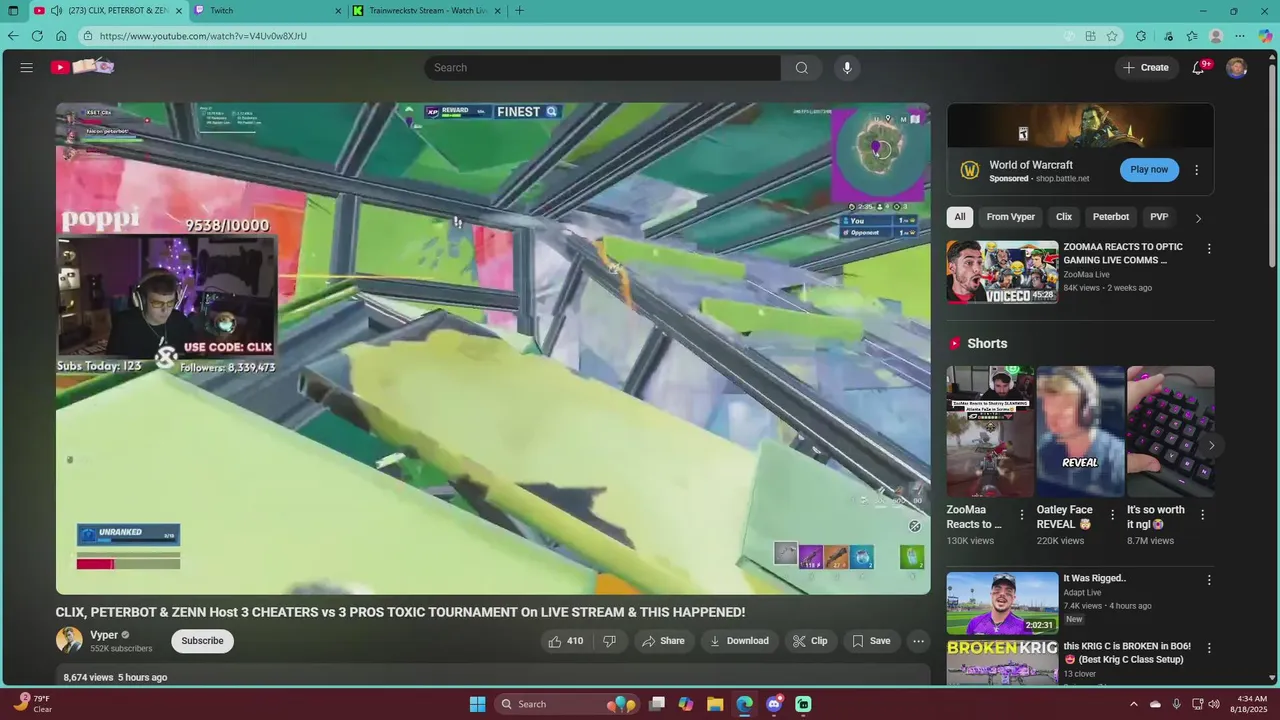Screen dimensions: 1280x720
Task: Click the browser address bar URL
Action: pos(203,36)
